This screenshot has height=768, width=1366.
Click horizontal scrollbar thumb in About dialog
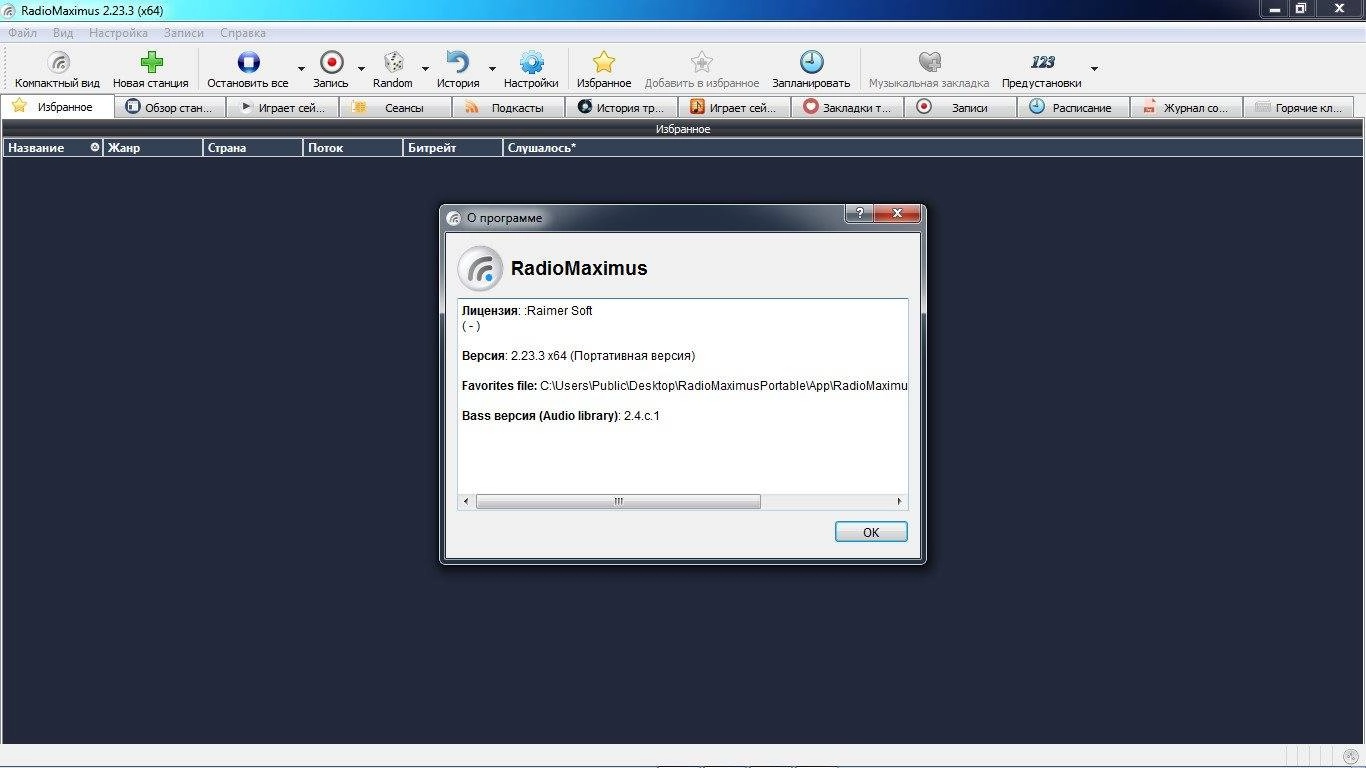618,501
